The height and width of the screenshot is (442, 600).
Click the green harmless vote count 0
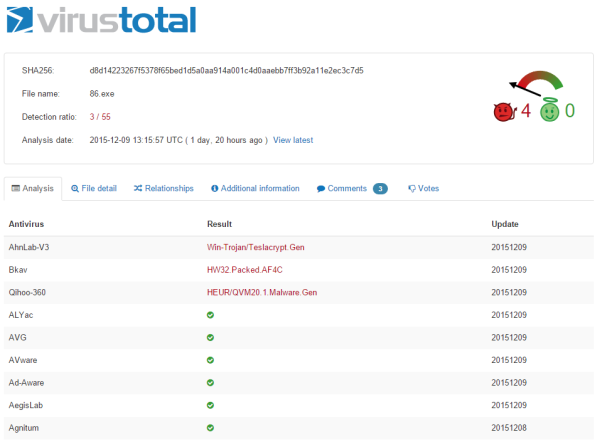click(570, 111)
